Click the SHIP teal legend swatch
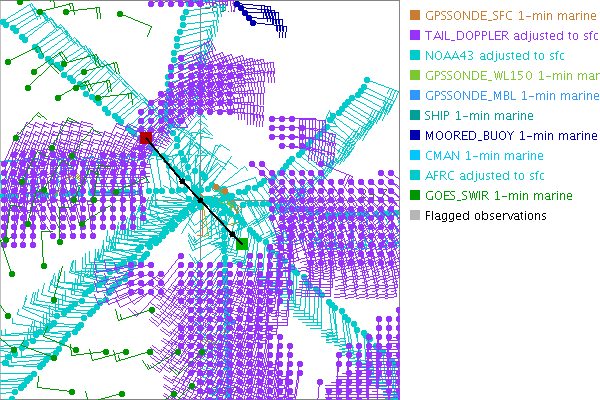Image resolution: width=600 pixels, height=400 pixels. (415, 116)
